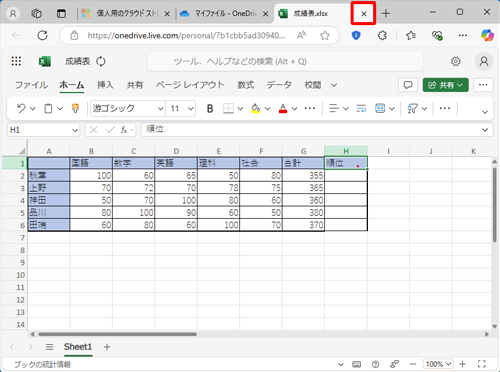
Task: Open the zoom level 100% dropdown
Action: pyautogui.click(x=438, y=364)
